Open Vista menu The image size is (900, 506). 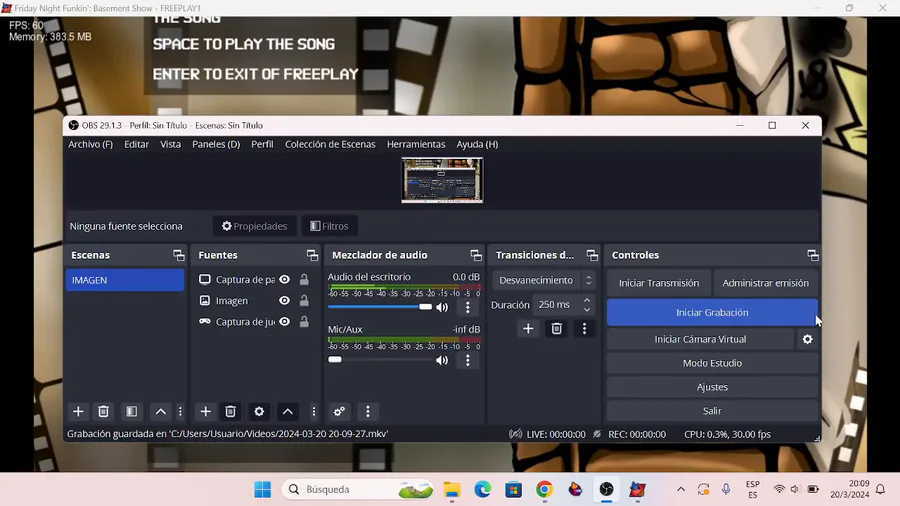point(170,145)
